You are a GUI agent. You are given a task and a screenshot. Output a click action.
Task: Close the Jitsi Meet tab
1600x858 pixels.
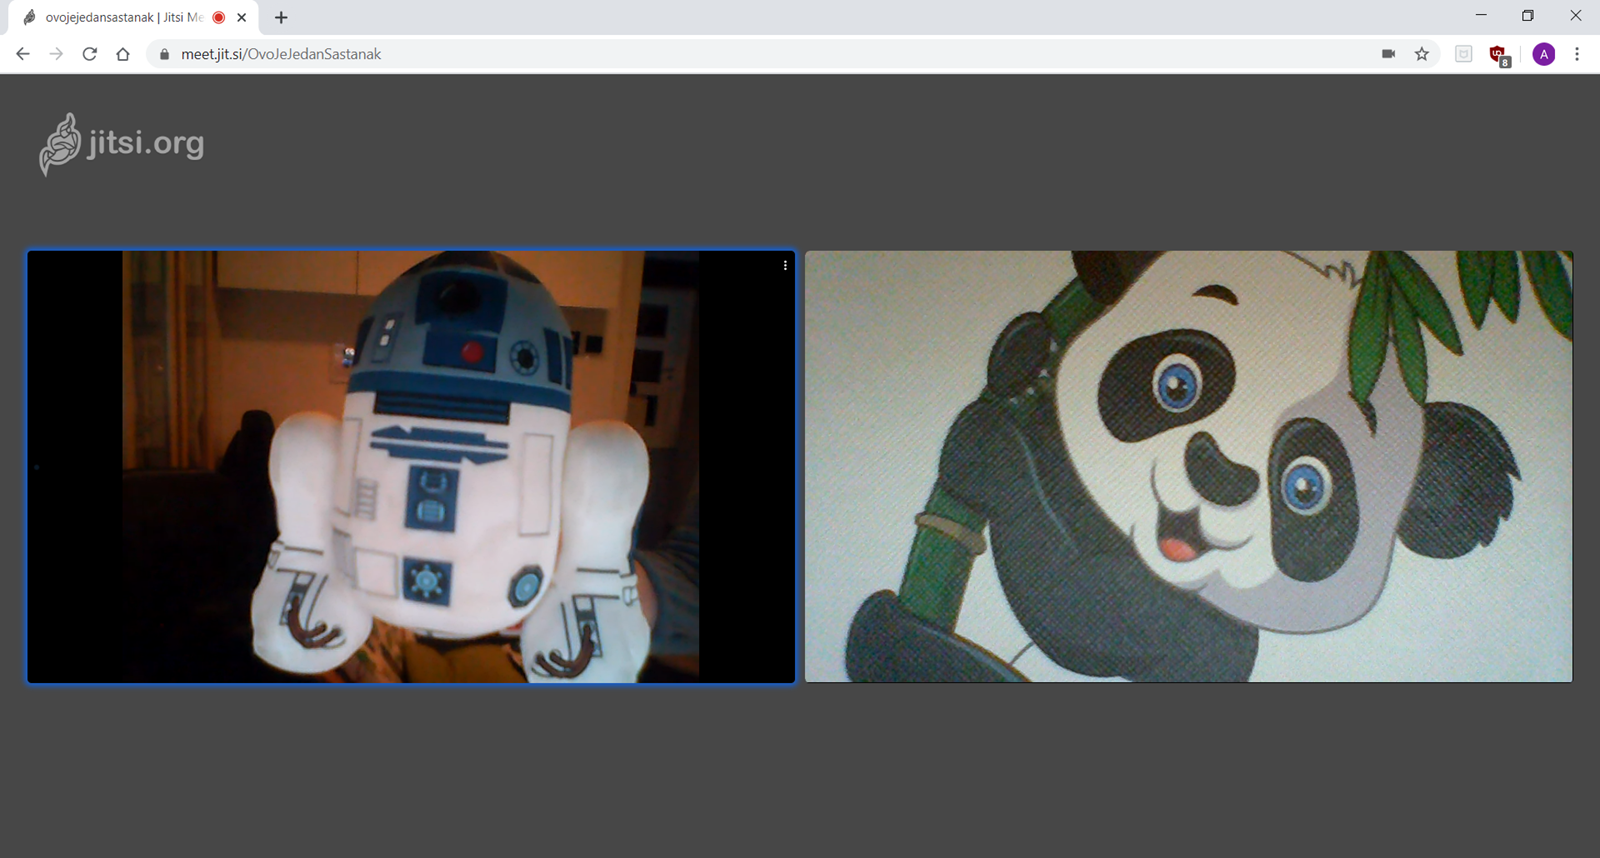[242, 17]
